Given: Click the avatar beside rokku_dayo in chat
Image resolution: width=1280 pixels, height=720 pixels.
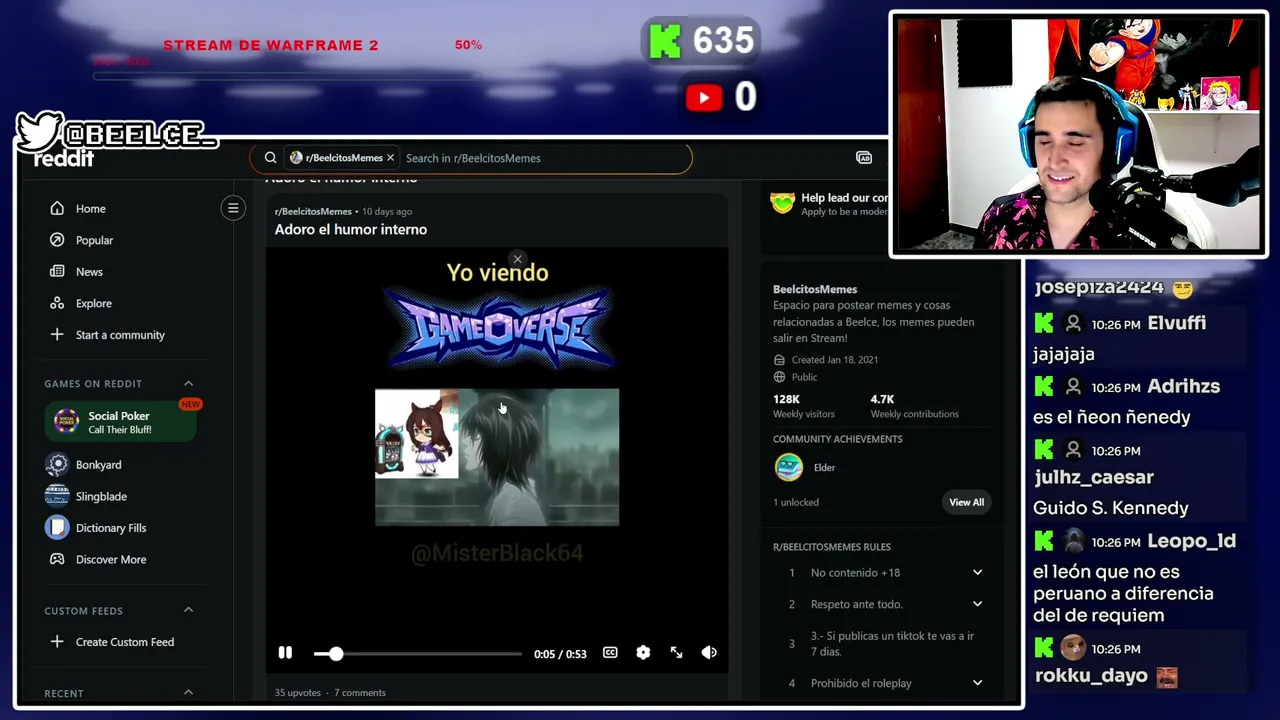Looking at the screenshot, I should pos(1073,648).
